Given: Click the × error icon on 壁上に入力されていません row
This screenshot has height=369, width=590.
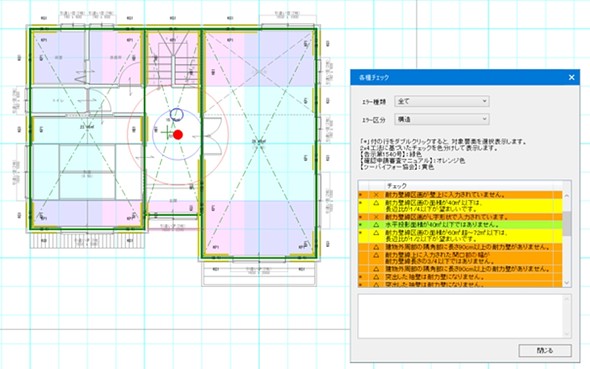Looking at the screenshot, I should (376, 195).
